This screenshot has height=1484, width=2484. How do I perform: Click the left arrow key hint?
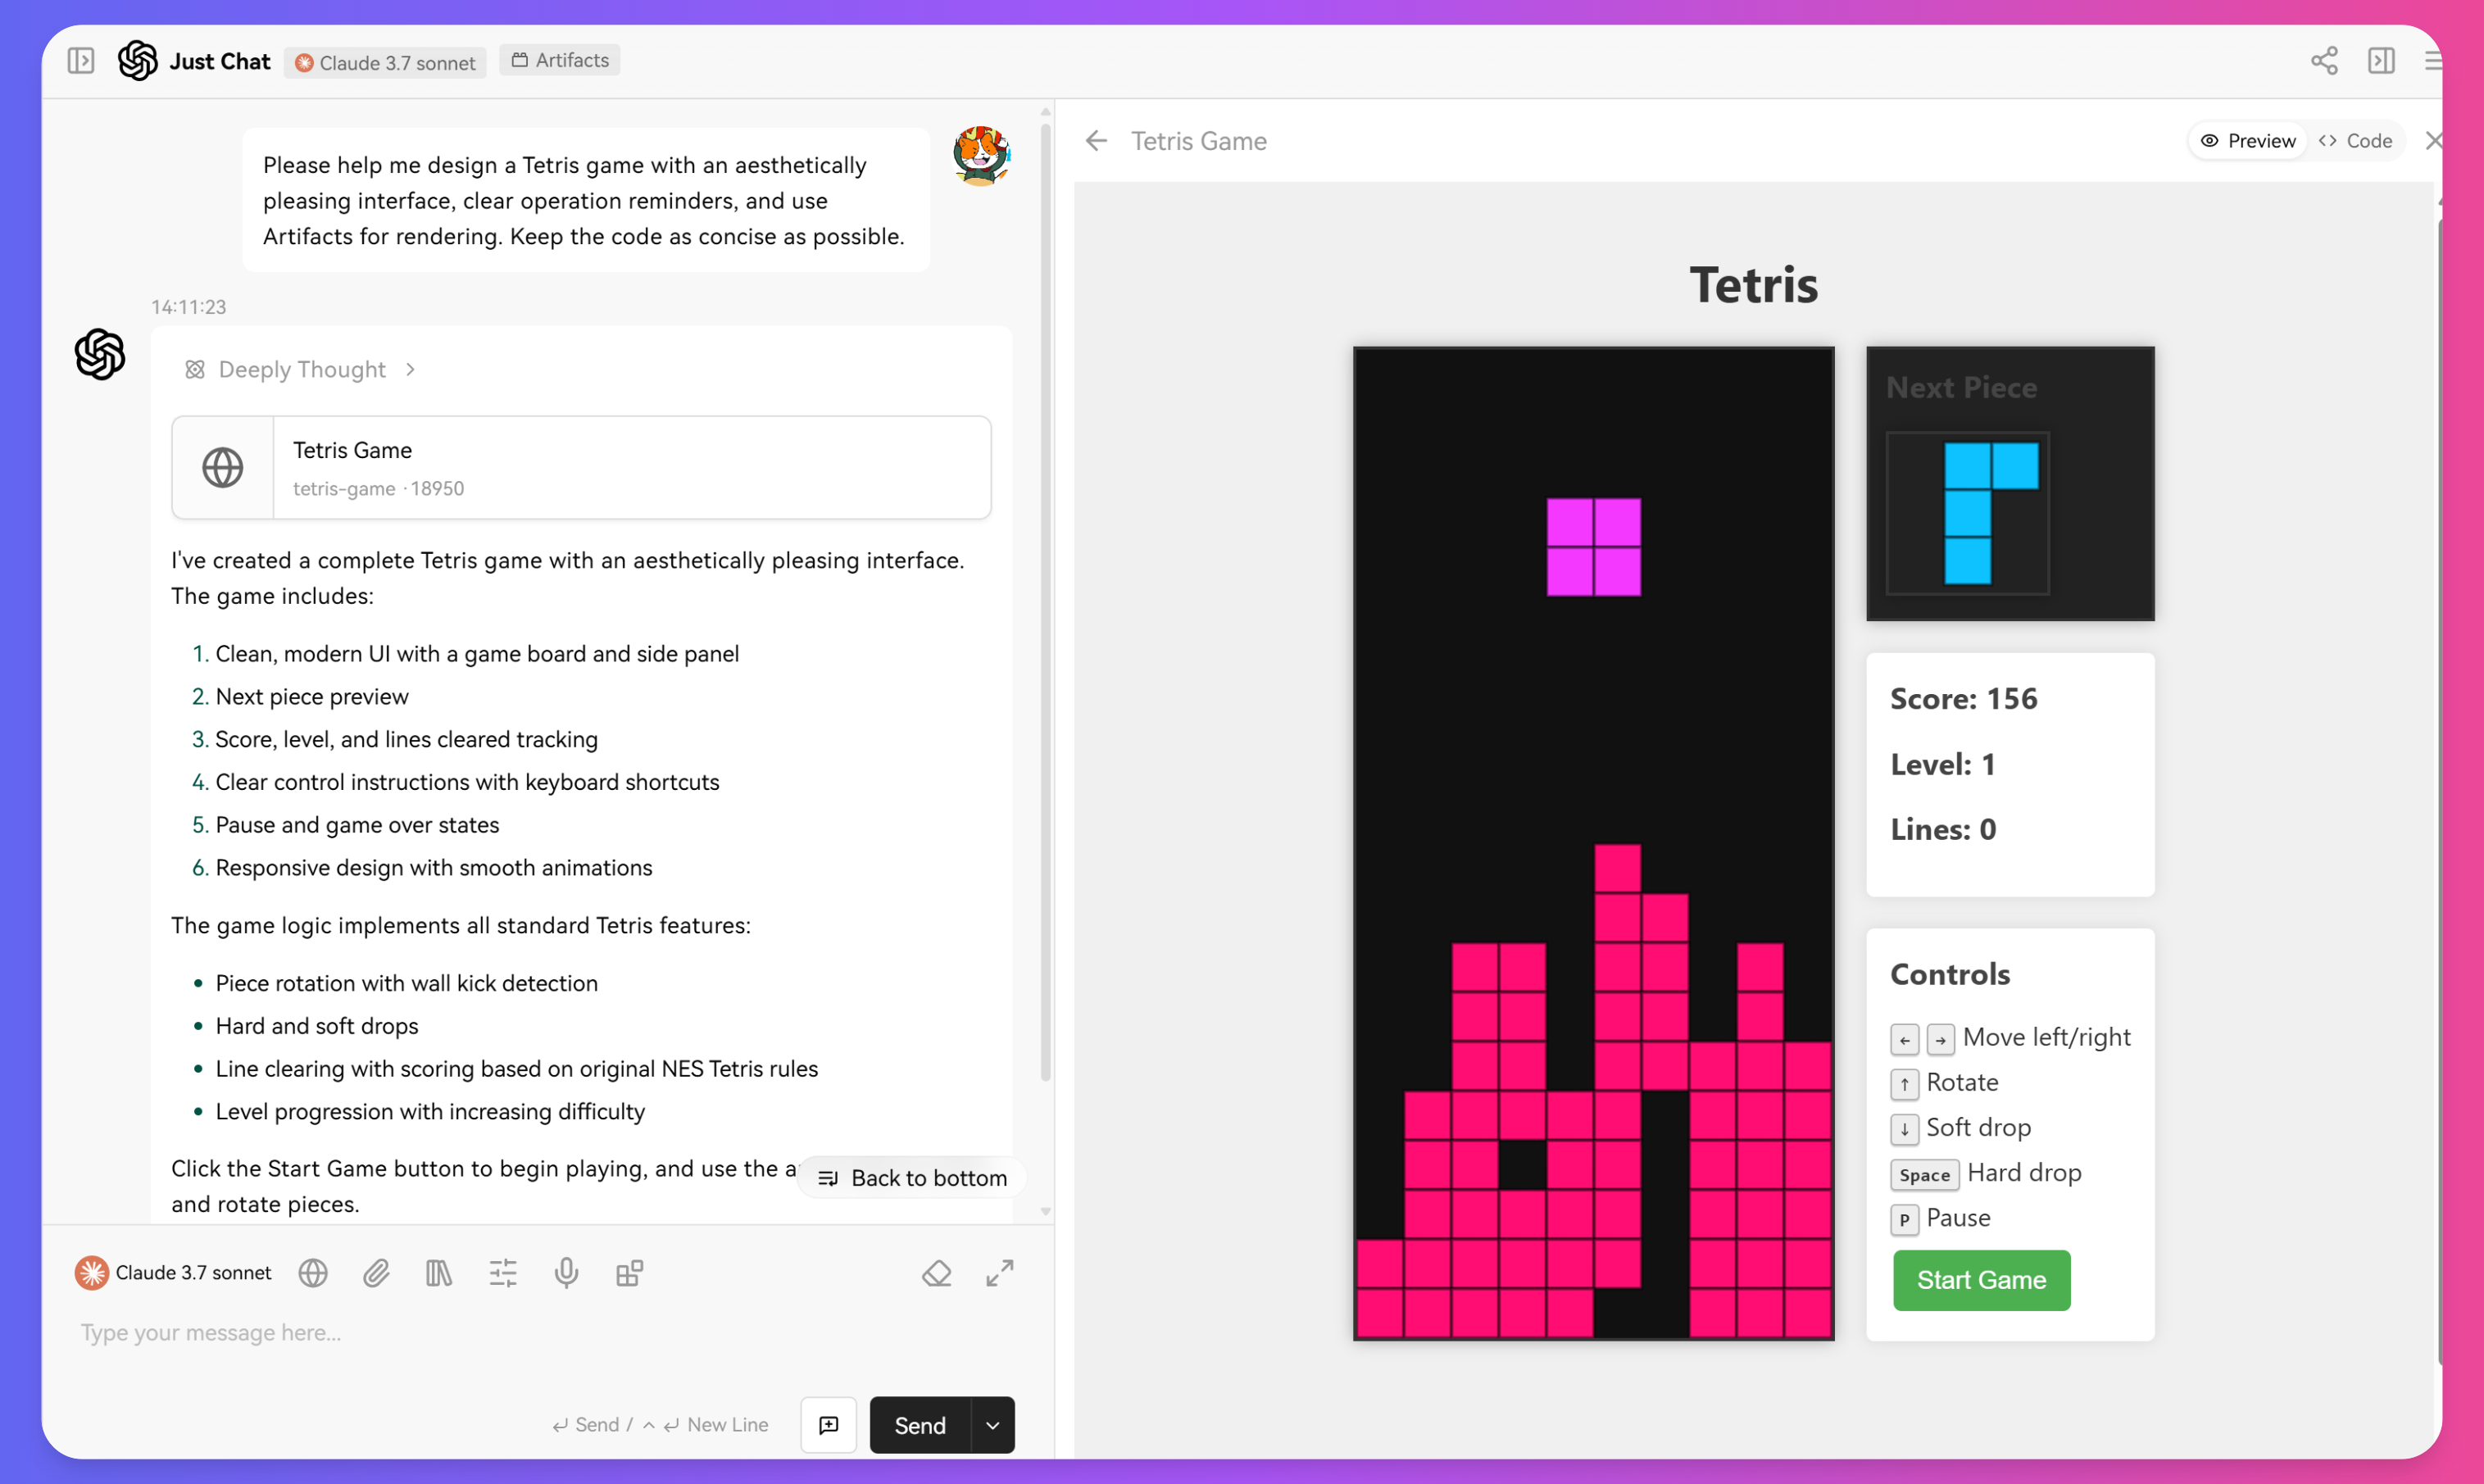click(x=1905, y=1039)
